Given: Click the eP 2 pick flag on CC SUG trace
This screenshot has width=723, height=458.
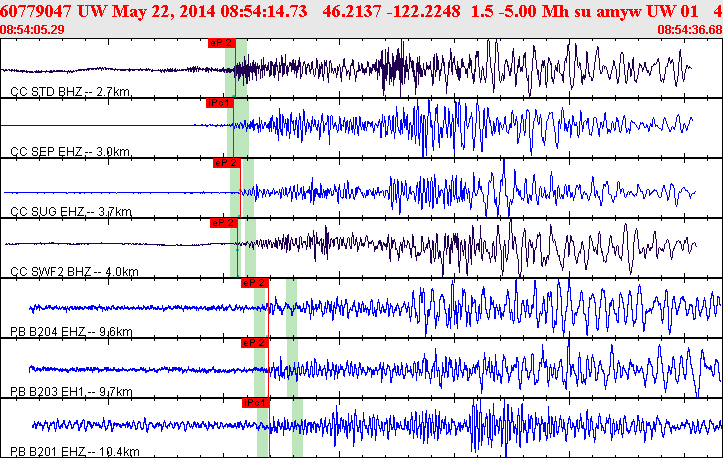Looking at the screenshot, I should point(226,163).
